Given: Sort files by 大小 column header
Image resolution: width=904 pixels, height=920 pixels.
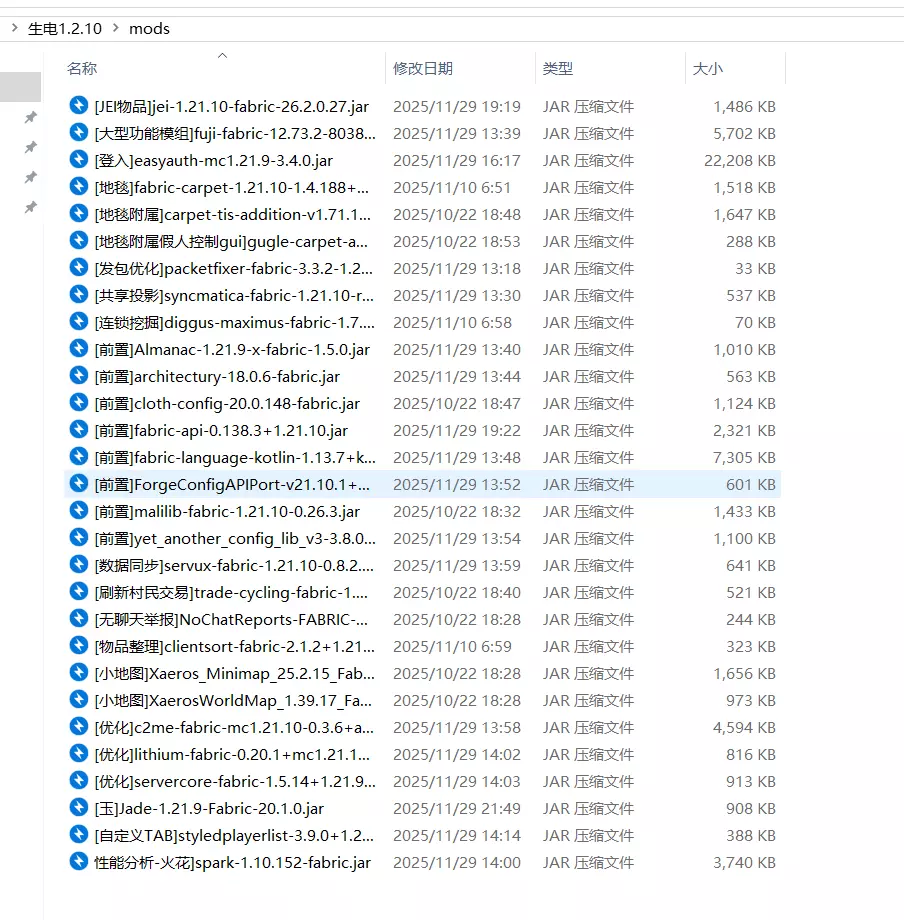Looking at the screenshot, I should pyautogui.click(x=707, y=69).
